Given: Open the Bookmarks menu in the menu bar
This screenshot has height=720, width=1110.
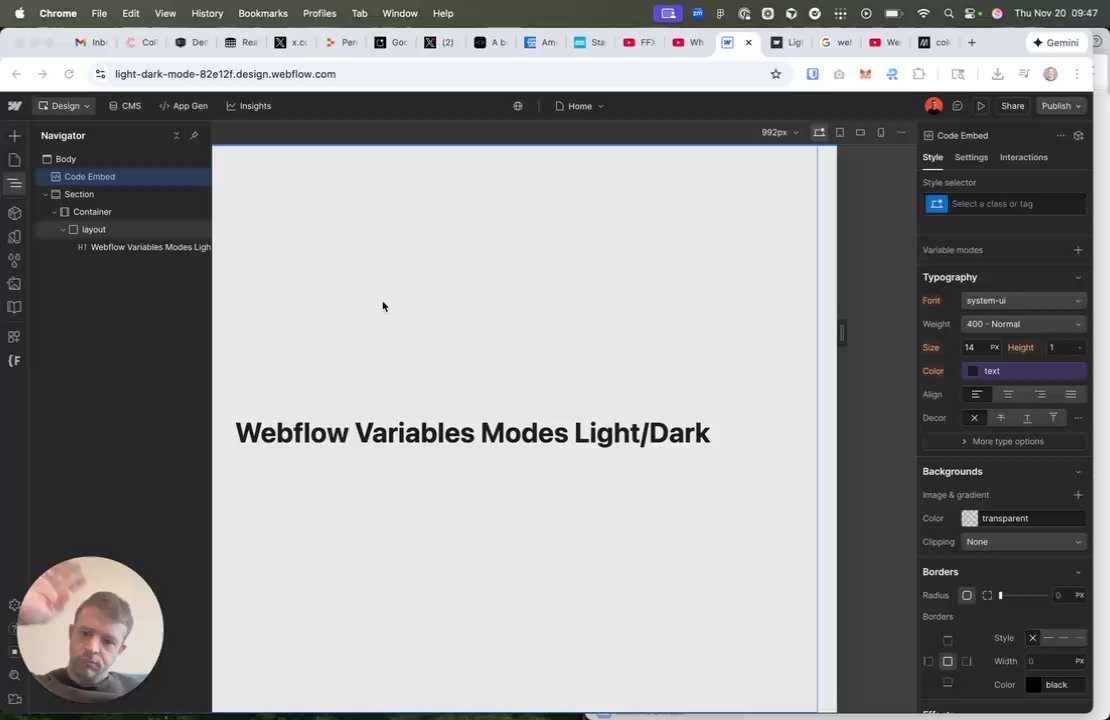Looking at the screenshot, I should click(x=262, y=13).
